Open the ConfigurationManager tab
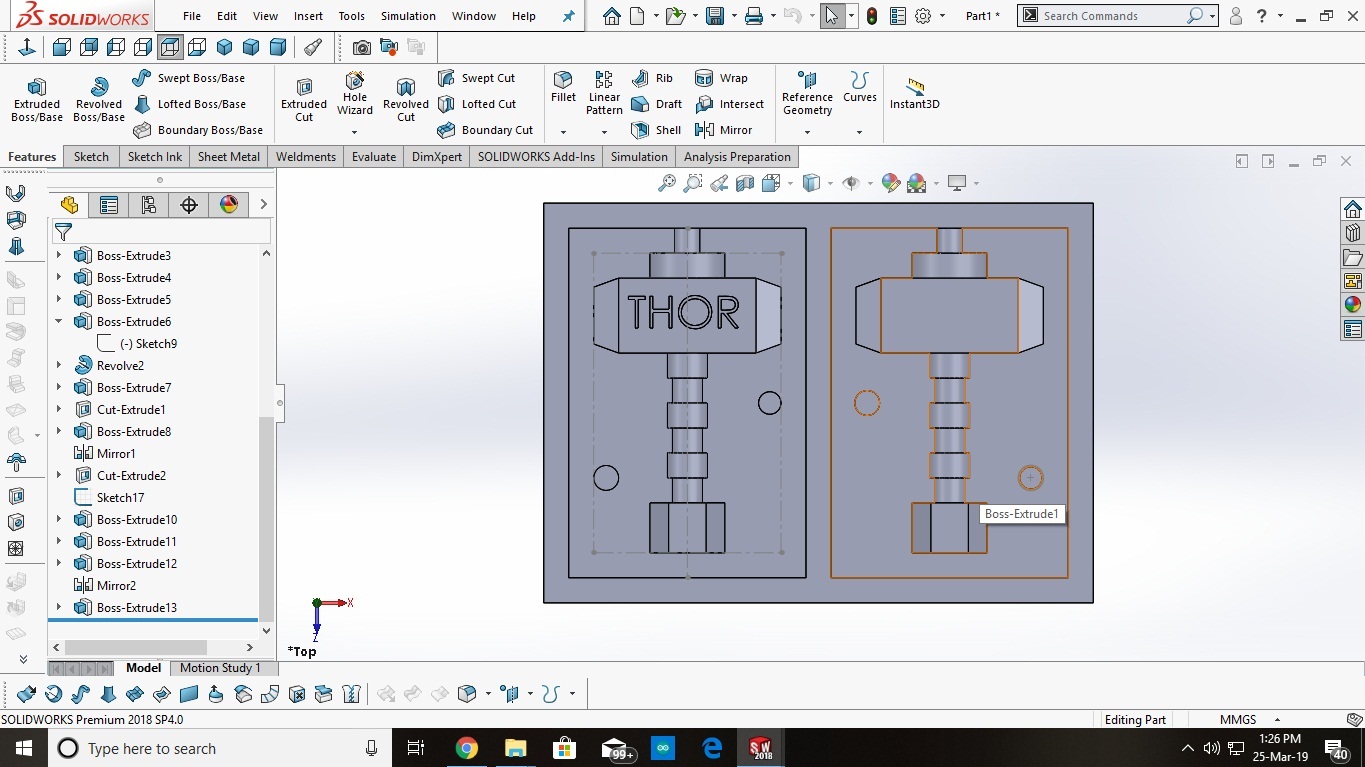 tap(149, 205)
